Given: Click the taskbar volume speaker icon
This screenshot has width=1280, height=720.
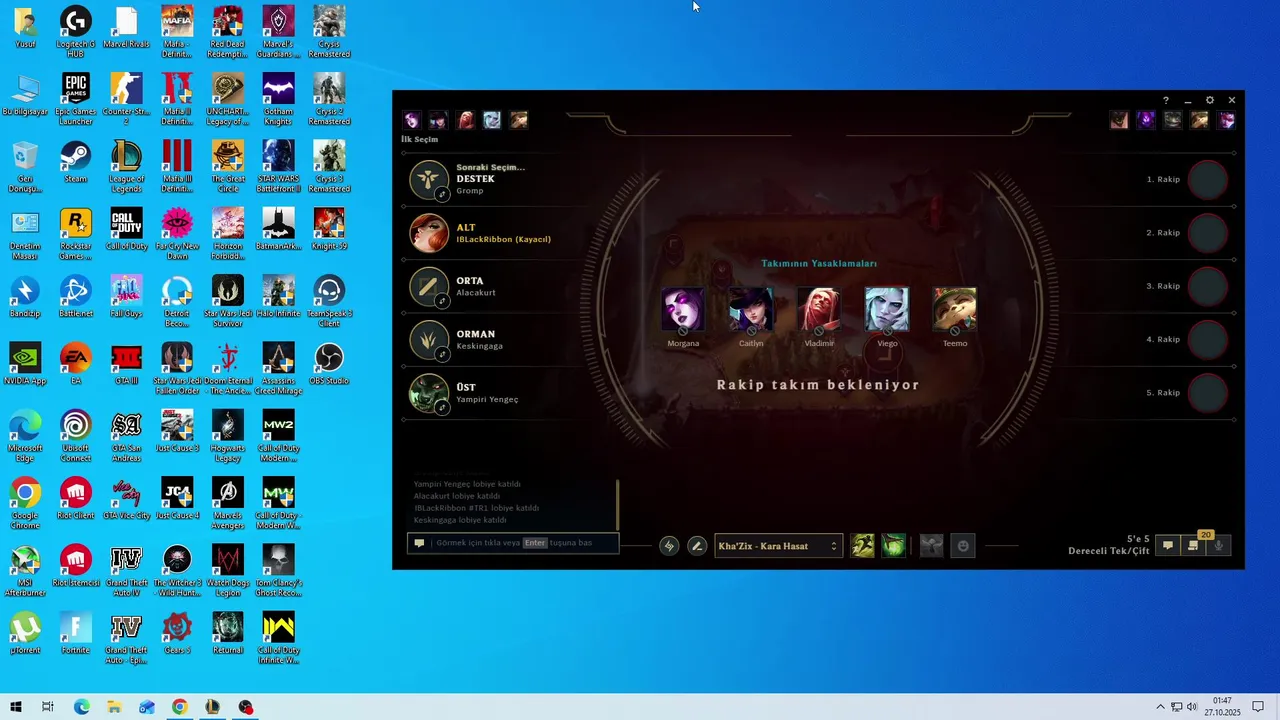Looking at the screenshot, I should [x=1192, y=707].
